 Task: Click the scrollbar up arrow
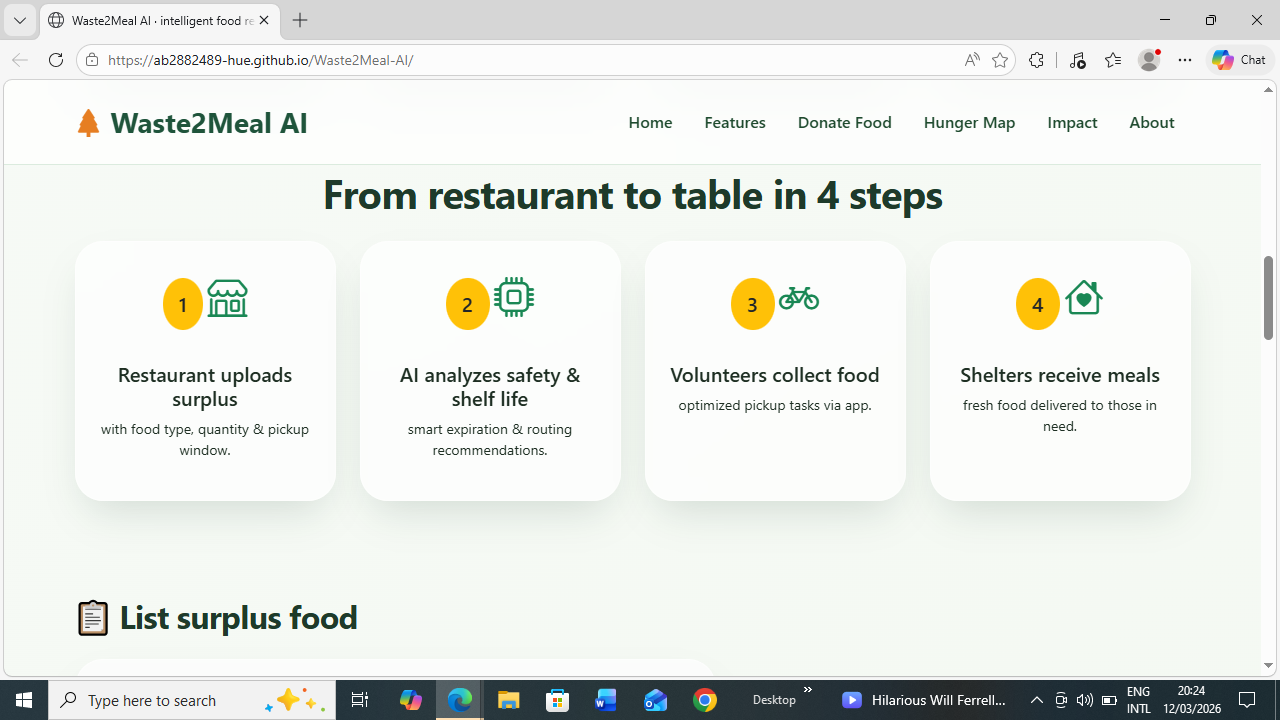1269,90
